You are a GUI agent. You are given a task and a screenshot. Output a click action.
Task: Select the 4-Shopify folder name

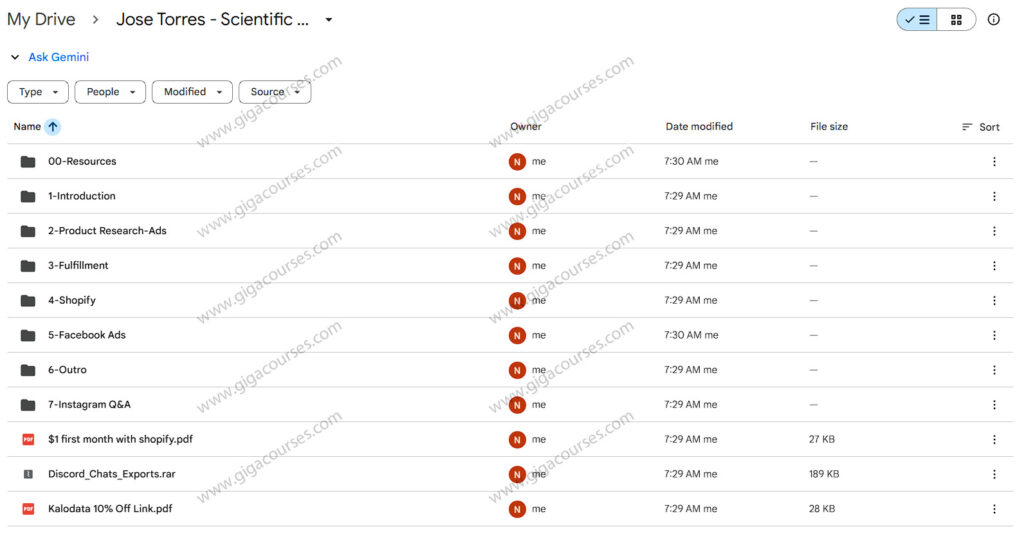(x=71, y=300)
